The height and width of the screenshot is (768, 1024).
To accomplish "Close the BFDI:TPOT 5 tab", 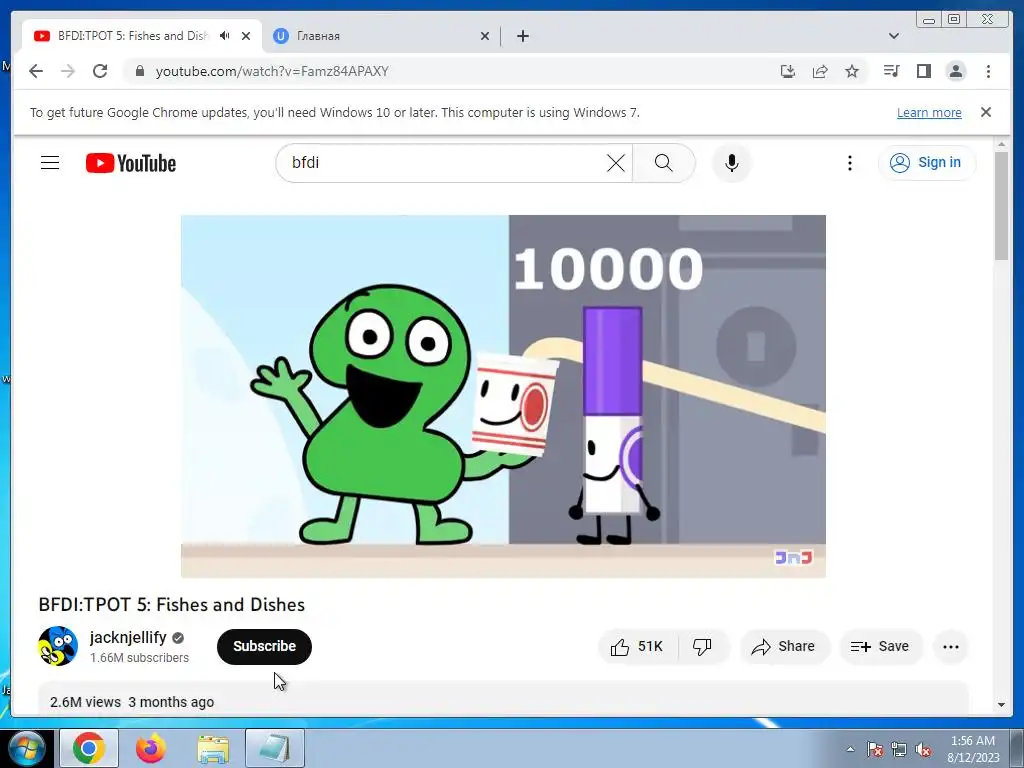I will (x=246, y=36).
